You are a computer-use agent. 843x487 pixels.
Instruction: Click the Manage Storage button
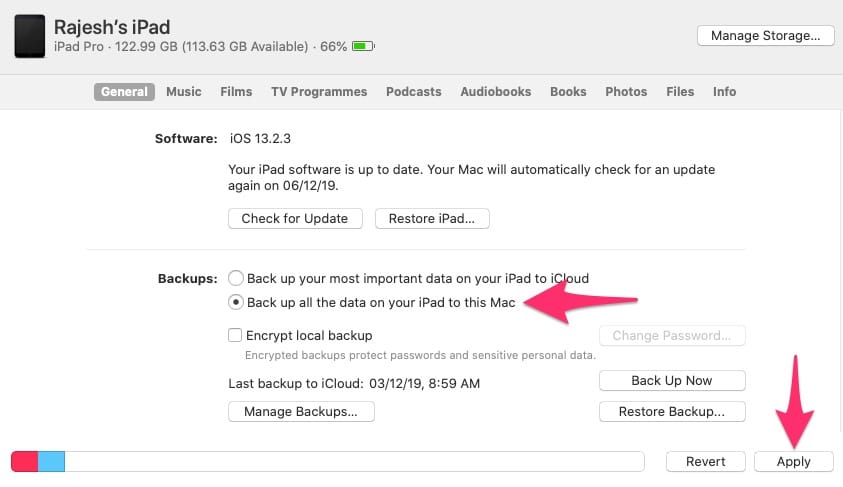point(765,35)
